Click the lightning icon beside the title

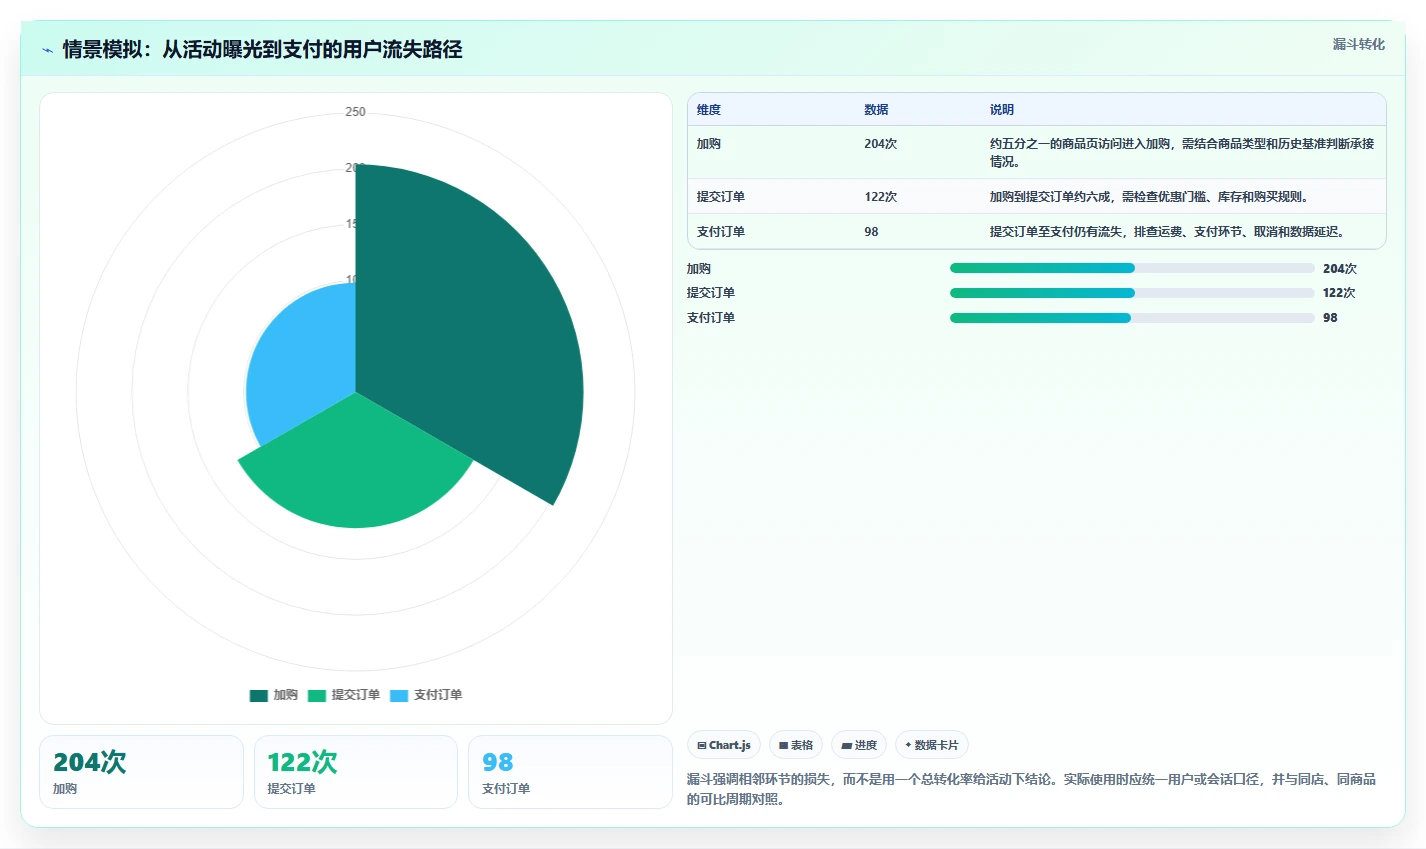click(47, 50)
